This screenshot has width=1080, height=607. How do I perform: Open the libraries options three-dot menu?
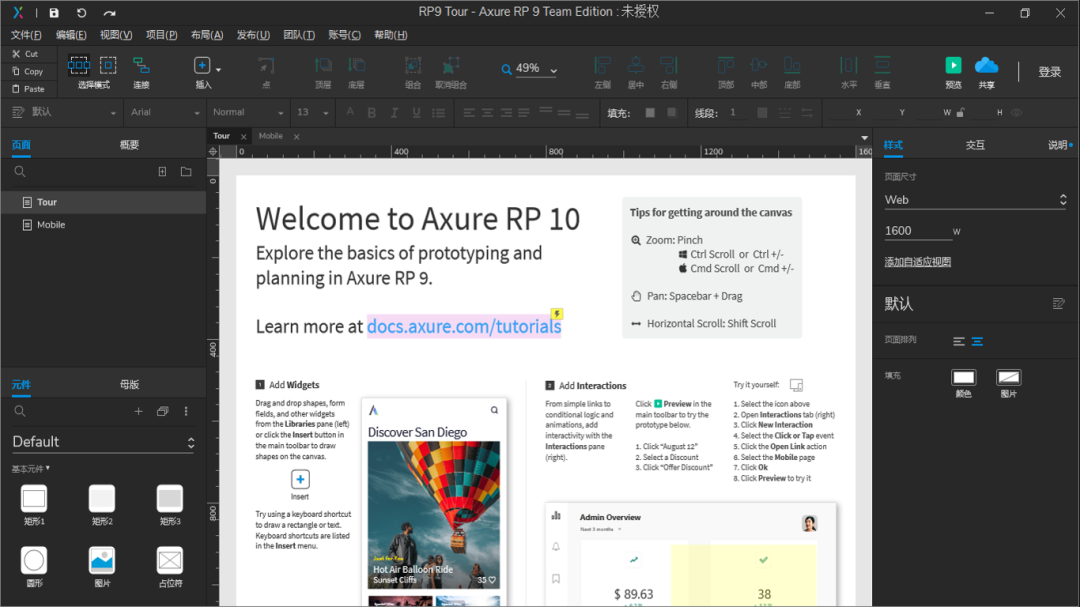[x=186, y=411]
